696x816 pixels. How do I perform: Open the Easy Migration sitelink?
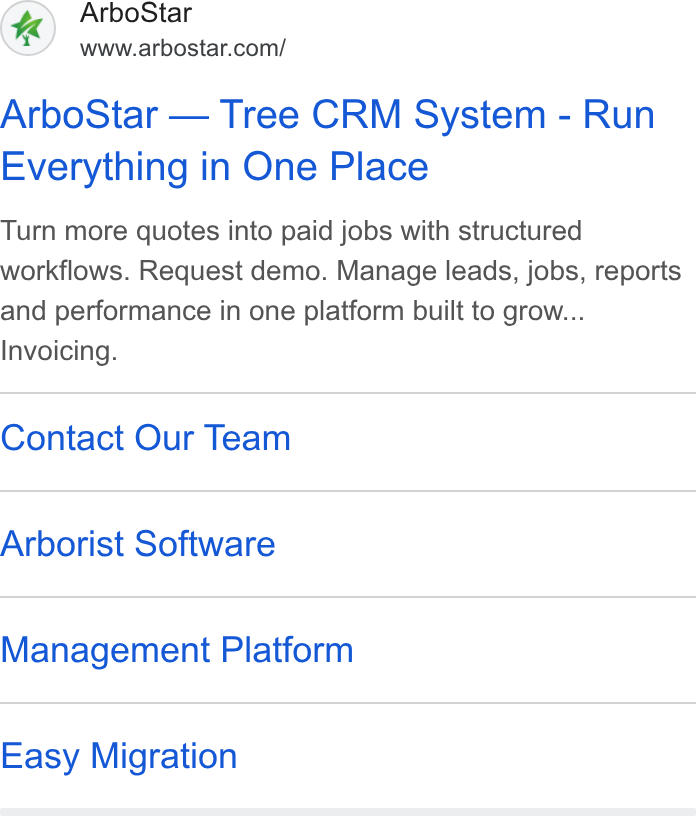pyautogui.click(x=119, y=756)
